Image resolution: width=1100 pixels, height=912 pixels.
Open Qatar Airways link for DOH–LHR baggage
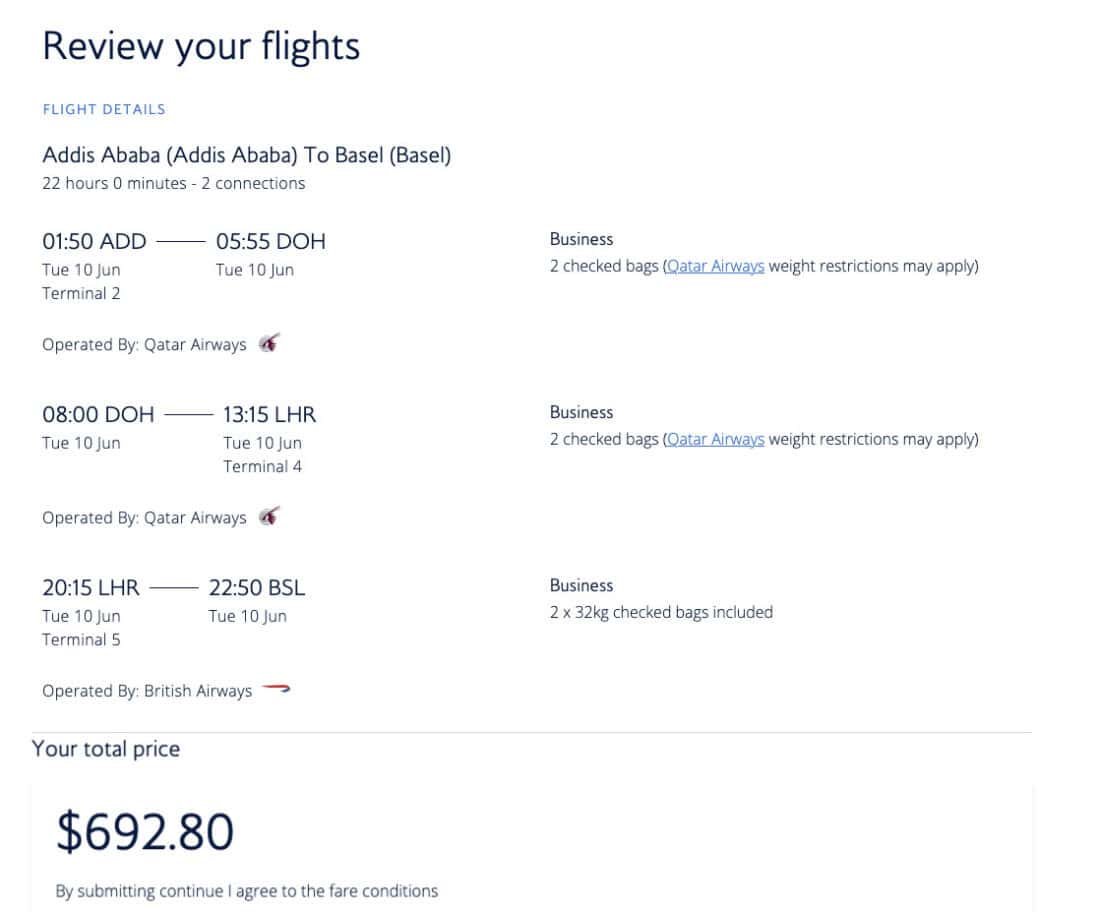pos(715,439)
